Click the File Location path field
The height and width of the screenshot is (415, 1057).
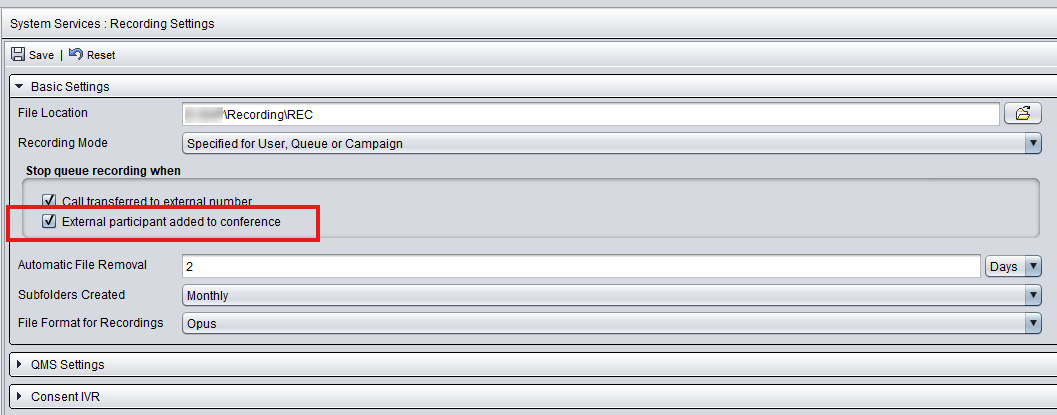point(591,115)
